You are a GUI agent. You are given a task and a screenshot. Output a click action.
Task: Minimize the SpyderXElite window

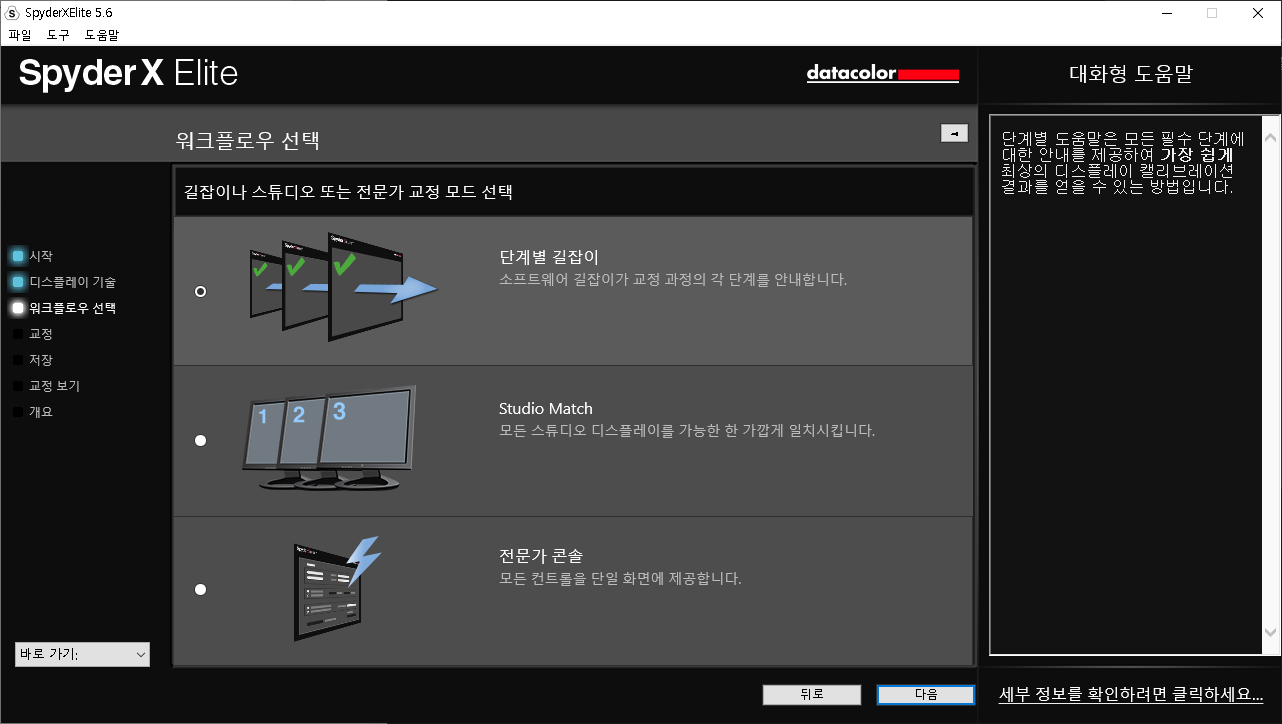tap(1167, 13)
